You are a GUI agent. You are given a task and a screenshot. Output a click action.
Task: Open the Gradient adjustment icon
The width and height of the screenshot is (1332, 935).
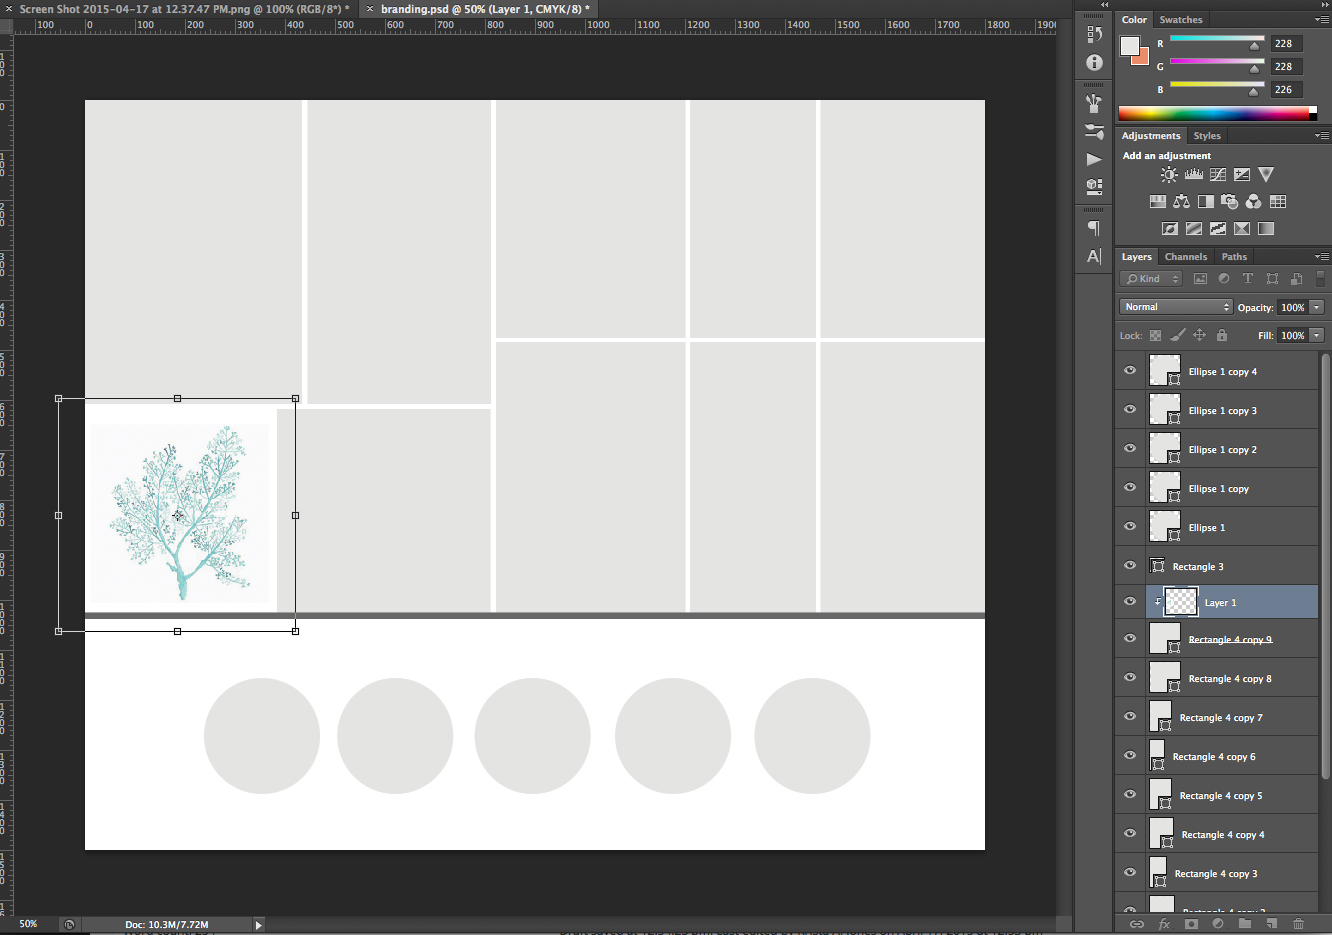1265,228
